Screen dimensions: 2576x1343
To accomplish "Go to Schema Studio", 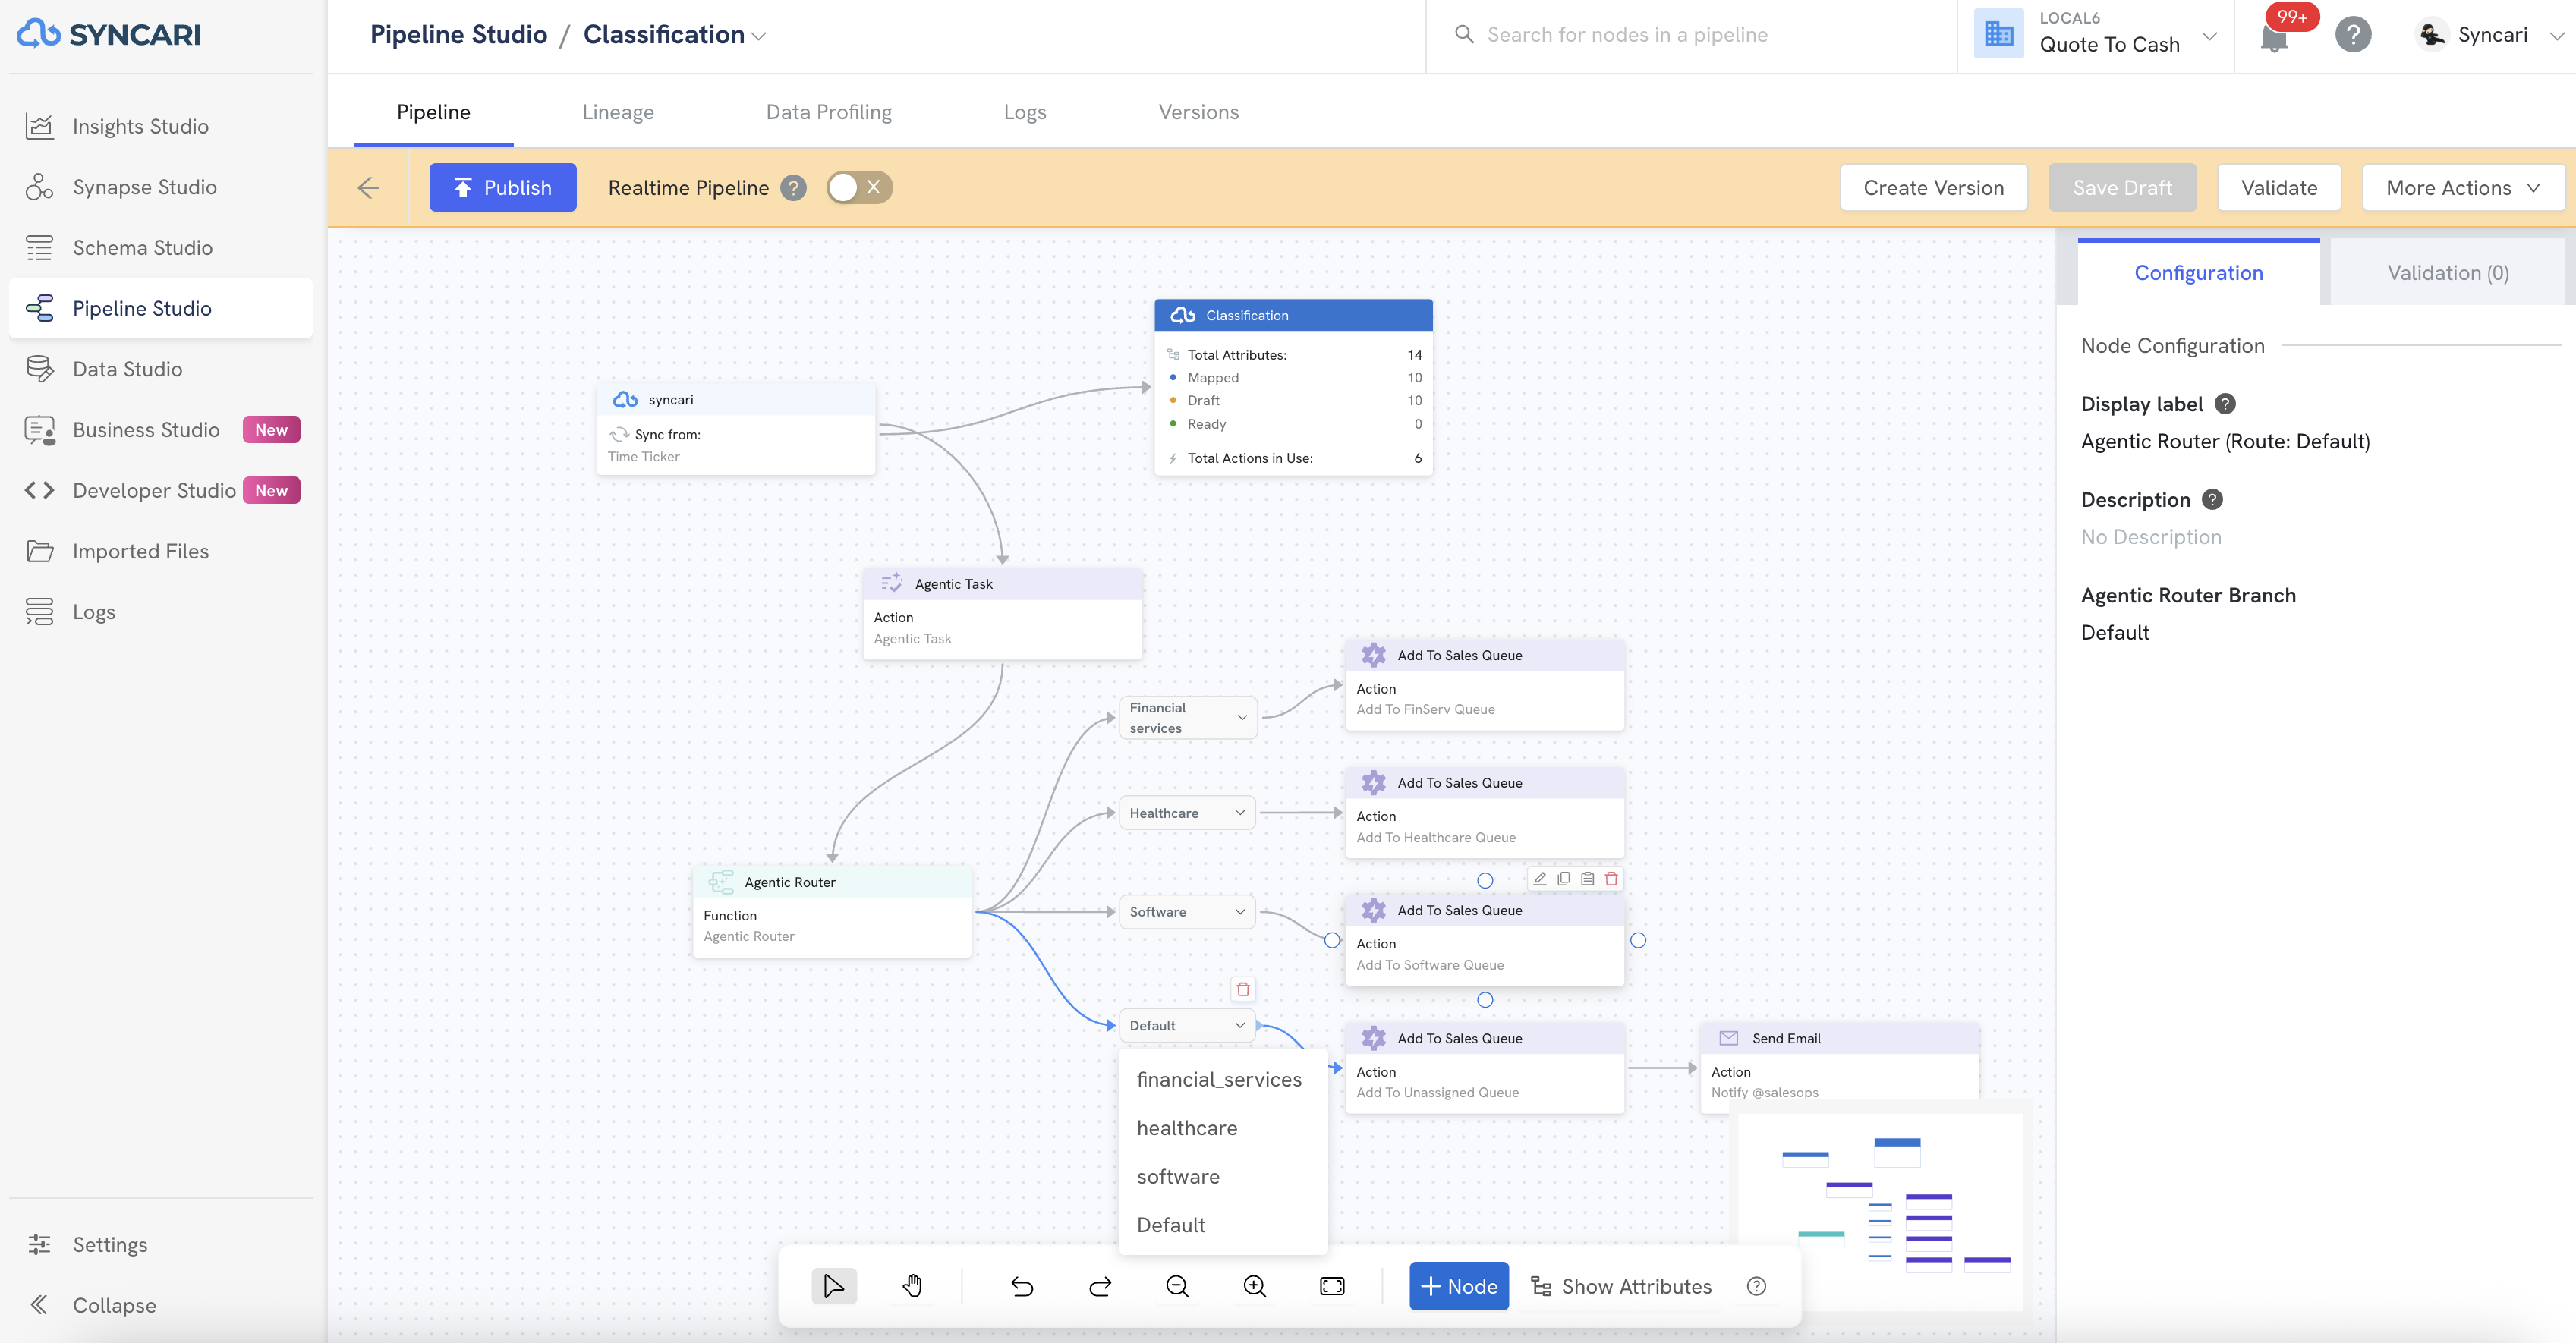I will (x=160, y=248).
